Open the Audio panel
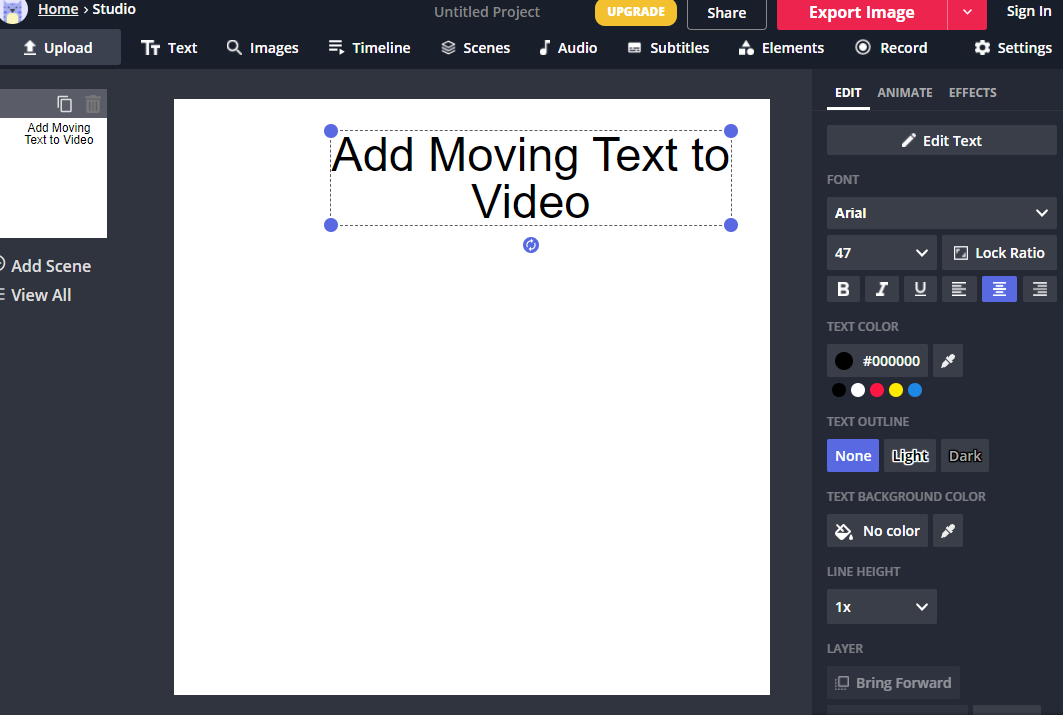1063x715 pixels. click(x=567, y=47)
